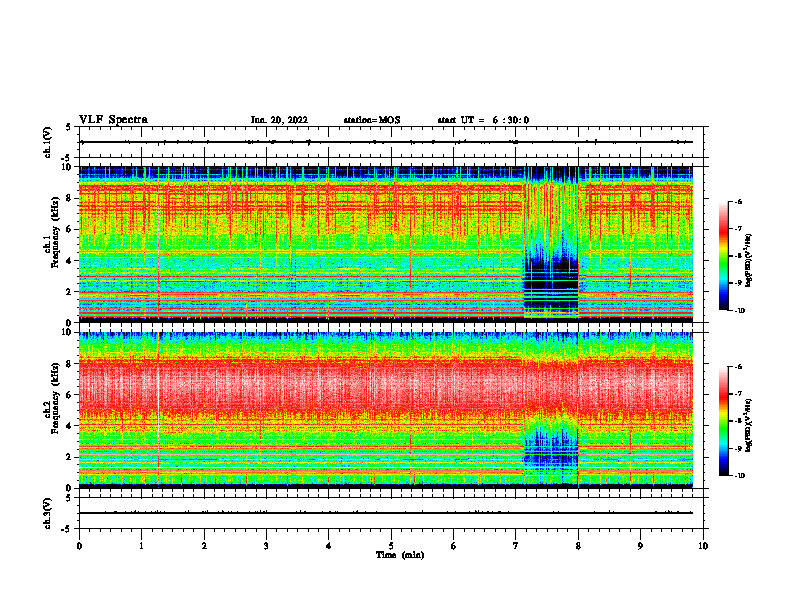Click the ch.3 voltage waveform trace
This screenshot has width=792, height=612.
coord(386,513)
